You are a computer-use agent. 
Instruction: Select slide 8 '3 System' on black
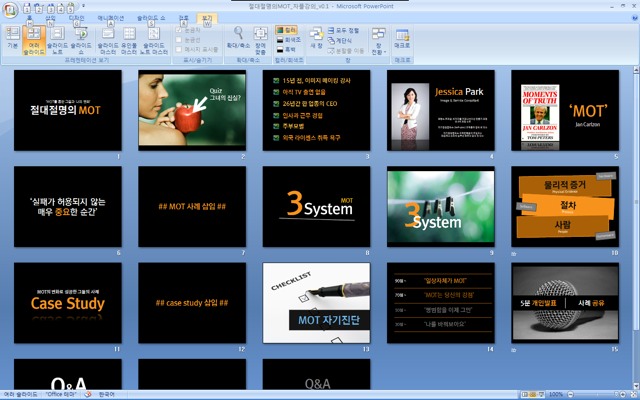click(x=316, y=207)
